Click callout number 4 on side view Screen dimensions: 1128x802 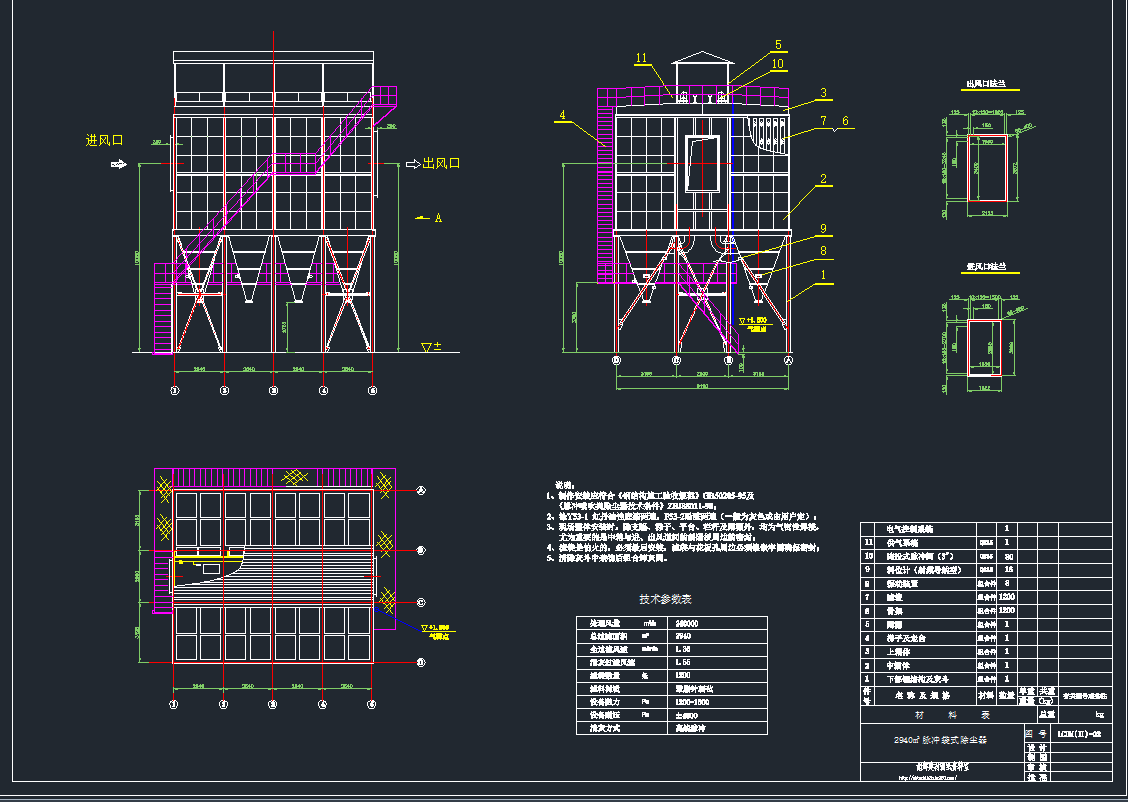point(562,116)
